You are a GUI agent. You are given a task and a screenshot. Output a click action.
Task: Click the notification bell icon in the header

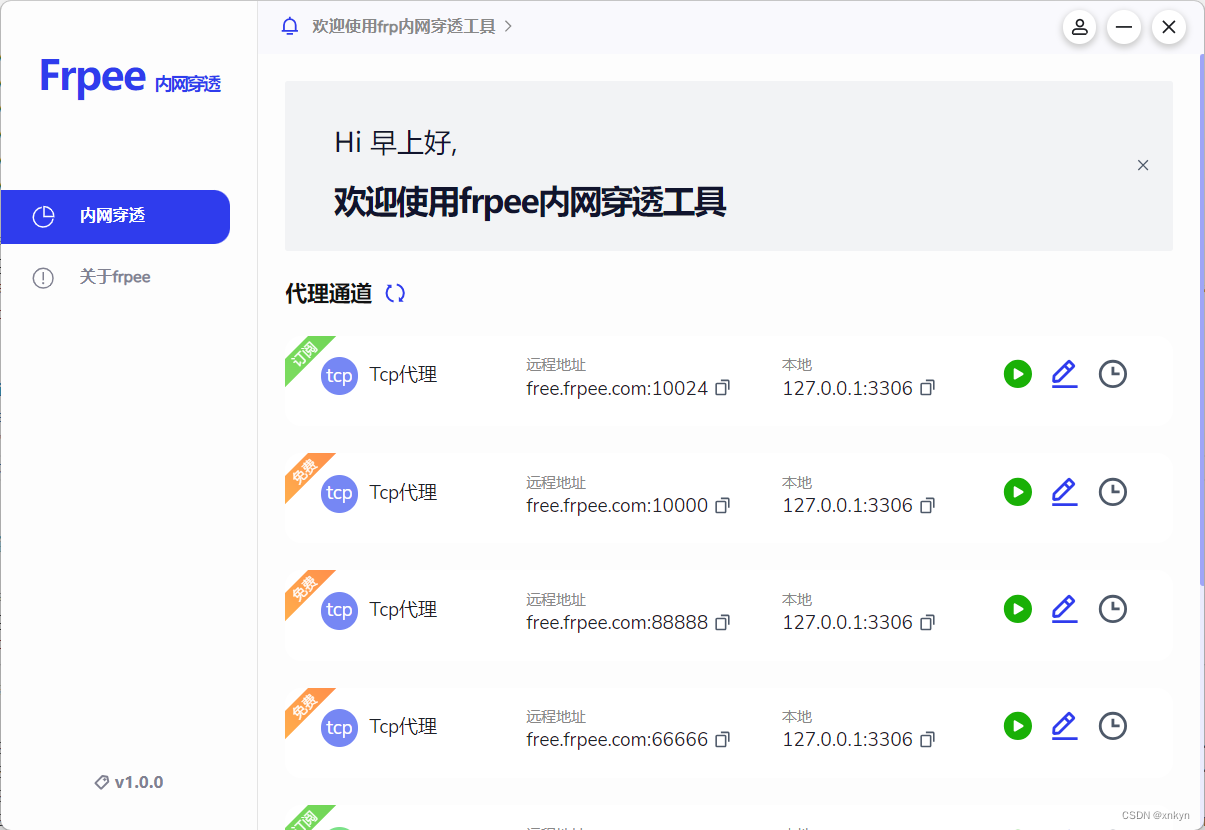coord(289,26)
